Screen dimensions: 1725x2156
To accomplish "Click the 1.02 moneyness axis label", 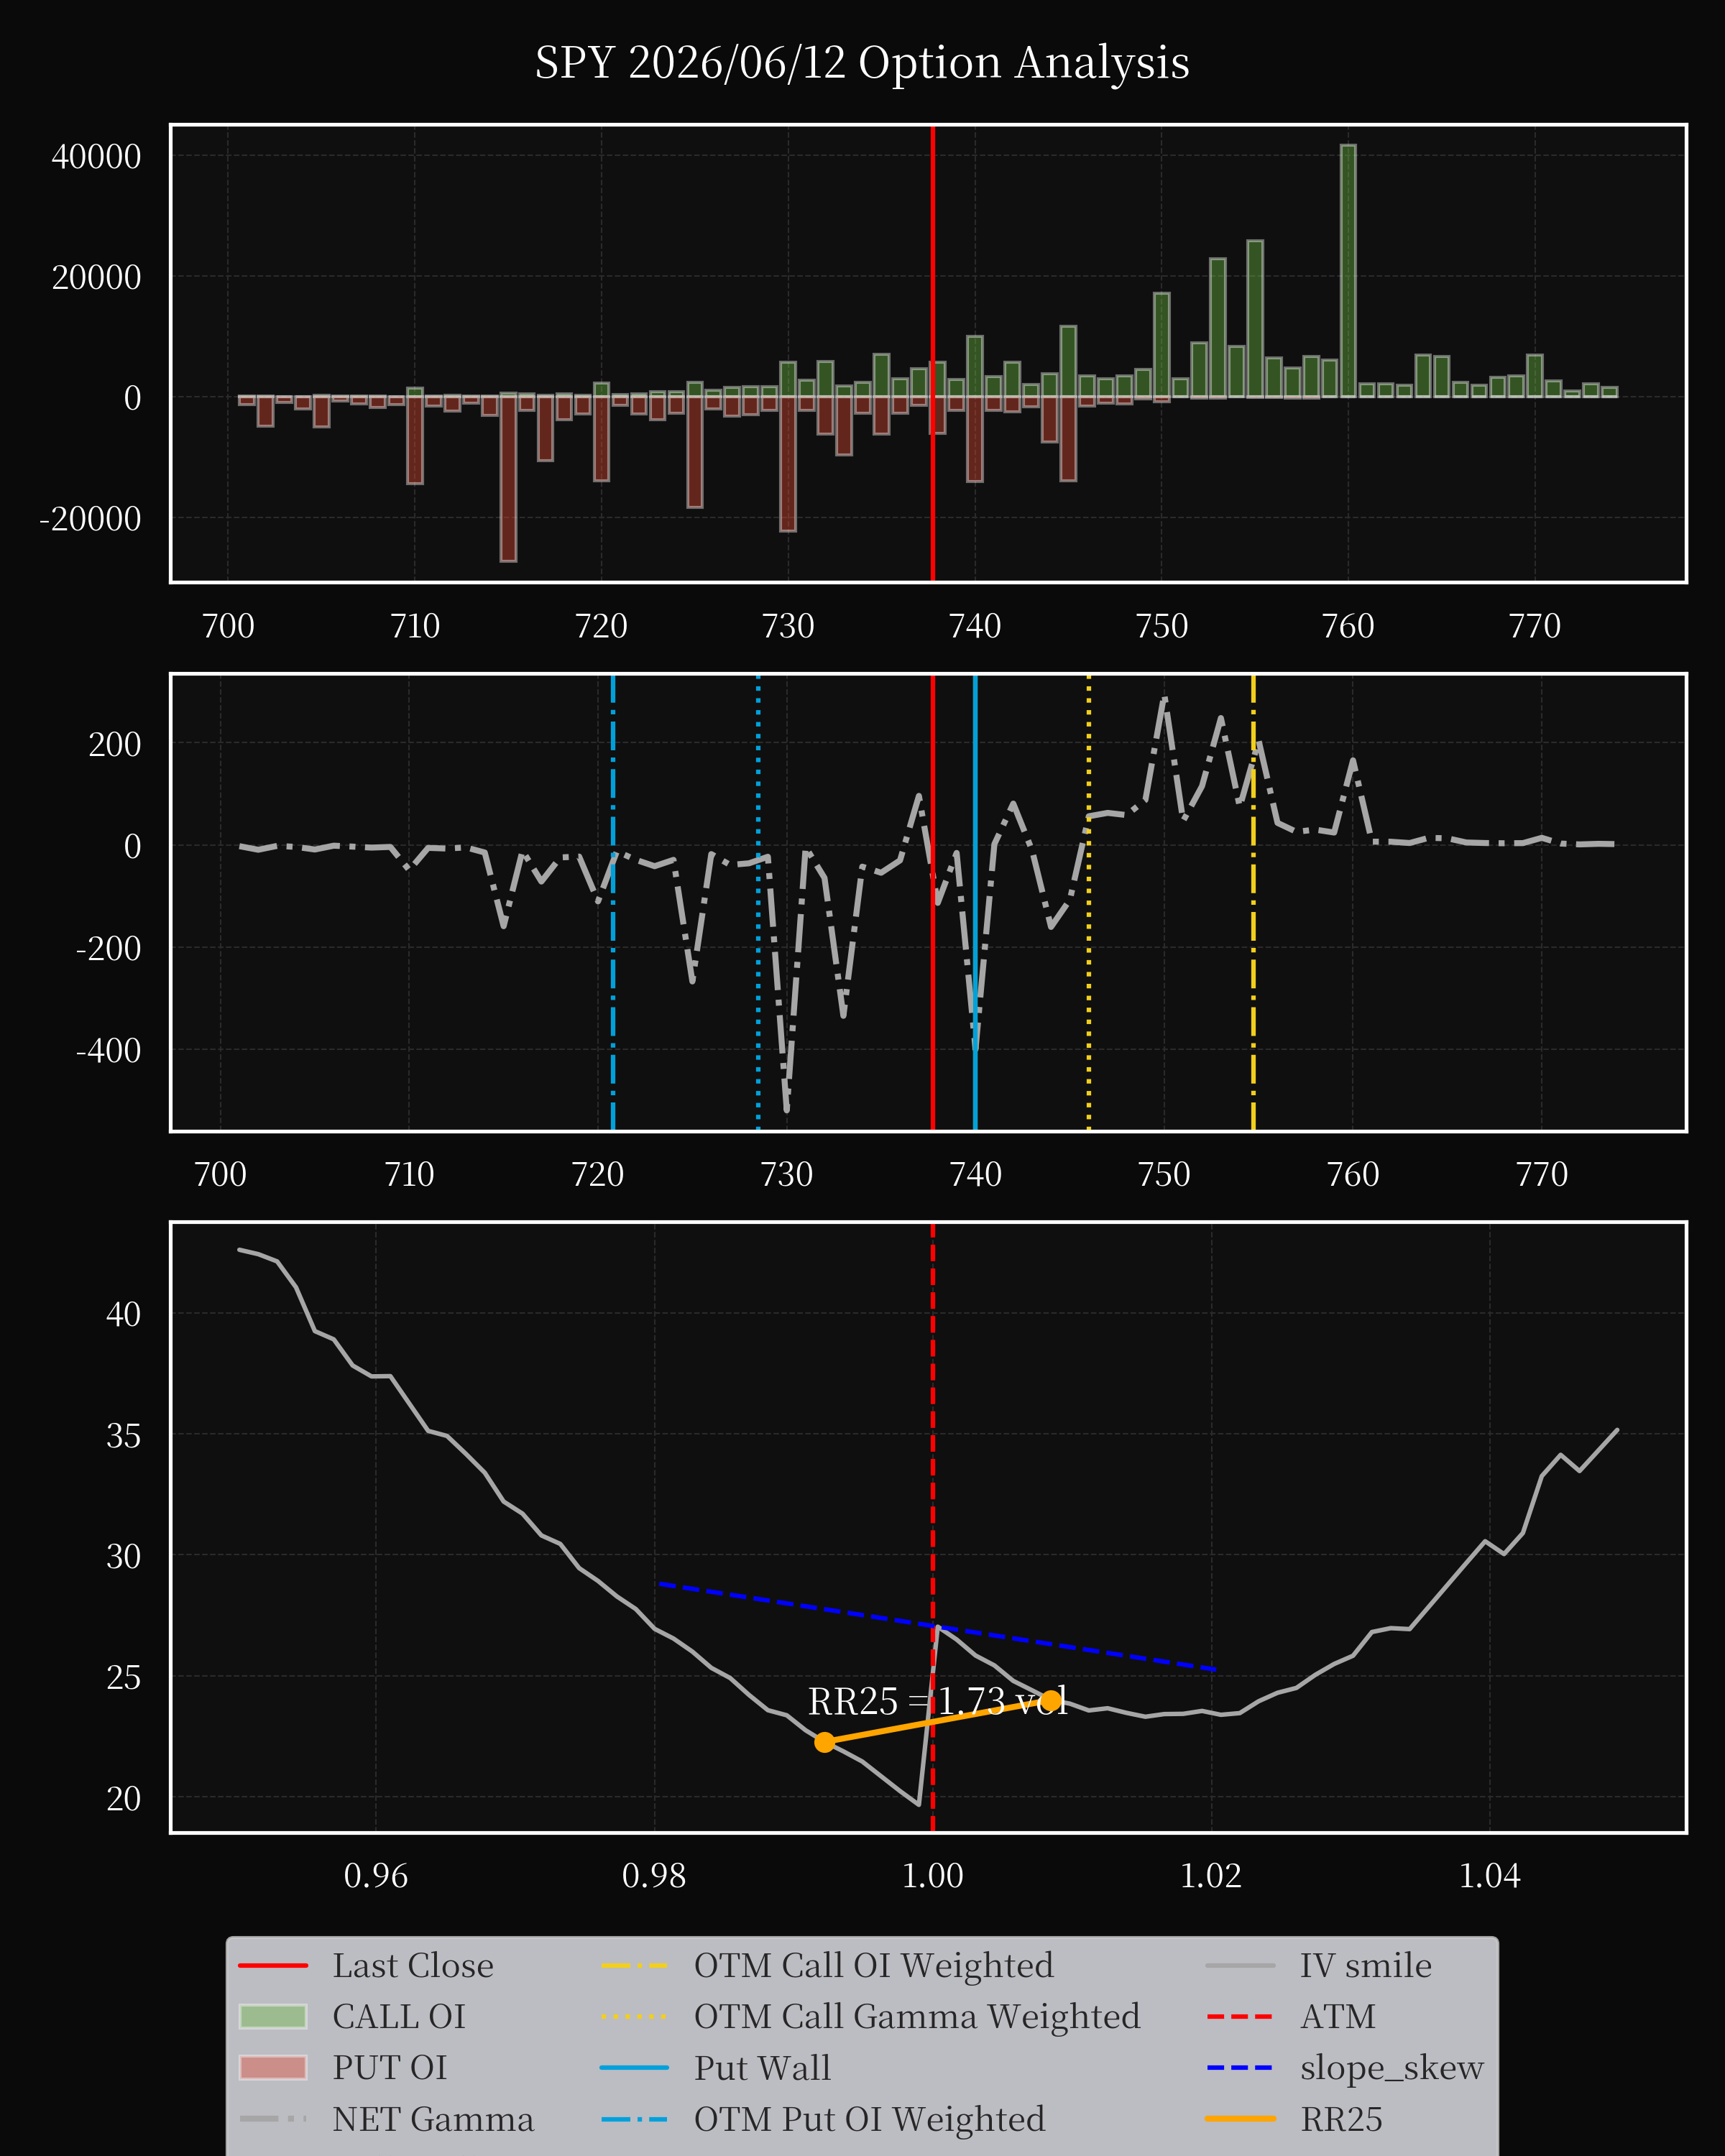I will (x=1211, y=1875).
